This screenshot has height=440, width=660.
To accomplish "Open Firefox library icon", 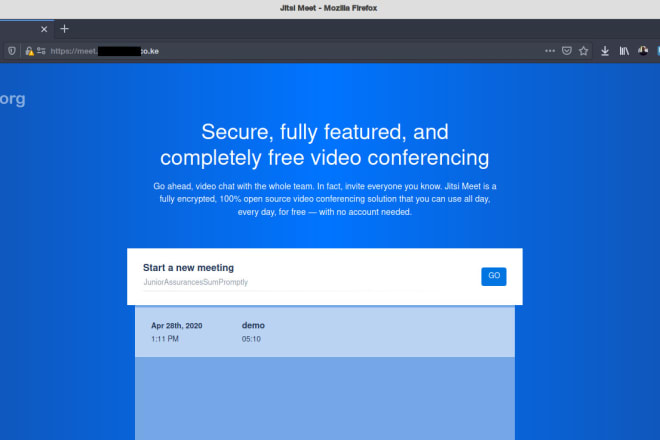I will [624, 51].
